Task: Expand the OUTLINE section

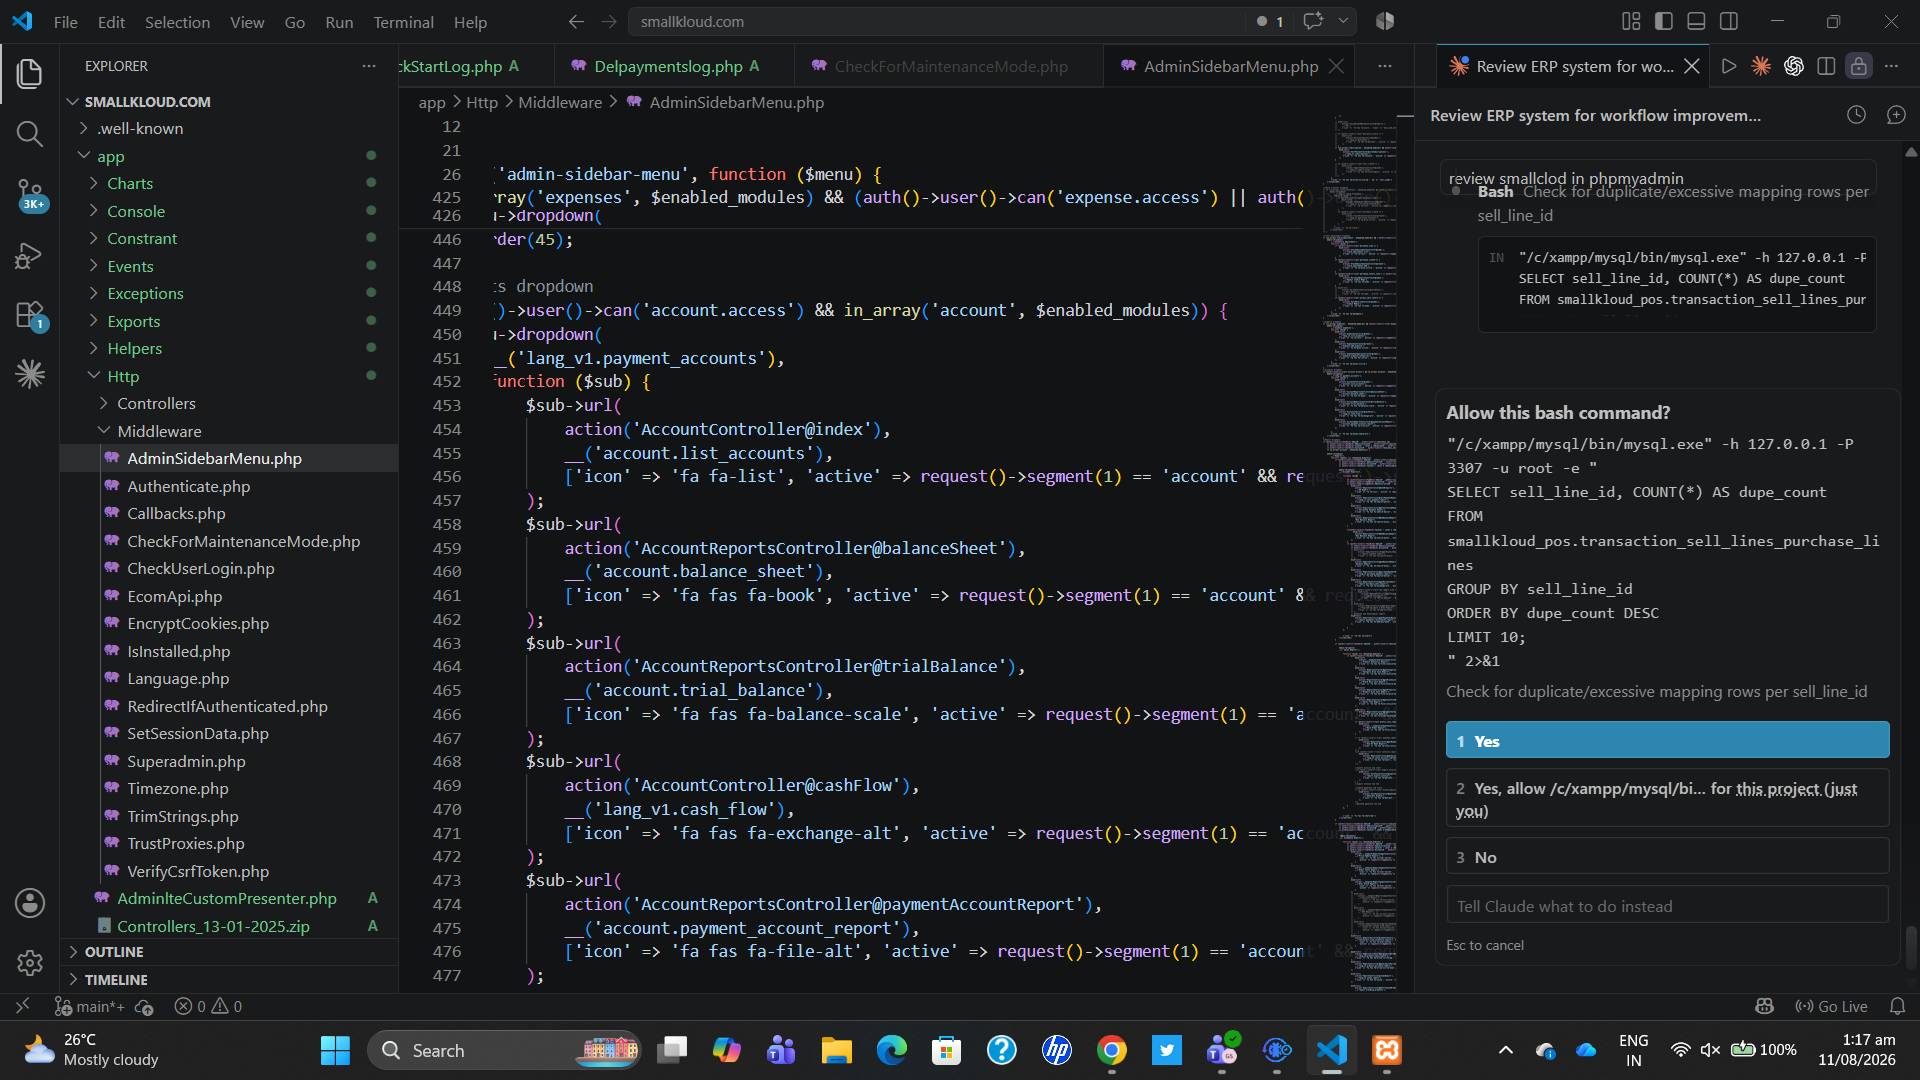Action: coord(114,952)
